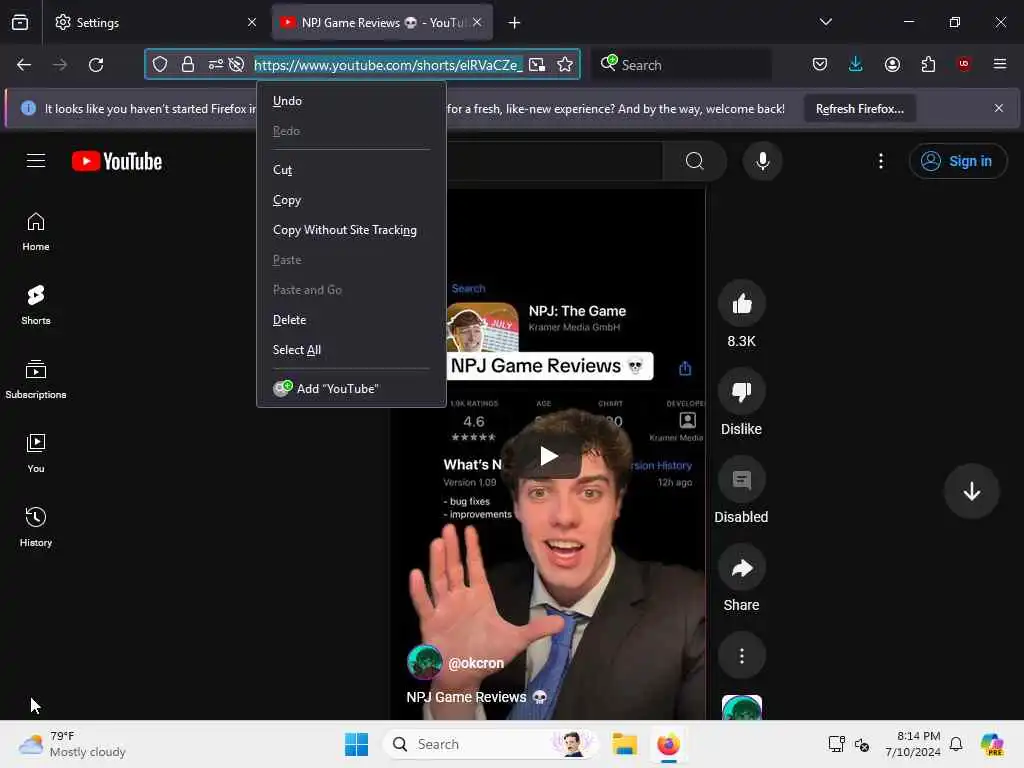
Task: Click the Windows taskbar search box
Action: click(x=490, y=744)
